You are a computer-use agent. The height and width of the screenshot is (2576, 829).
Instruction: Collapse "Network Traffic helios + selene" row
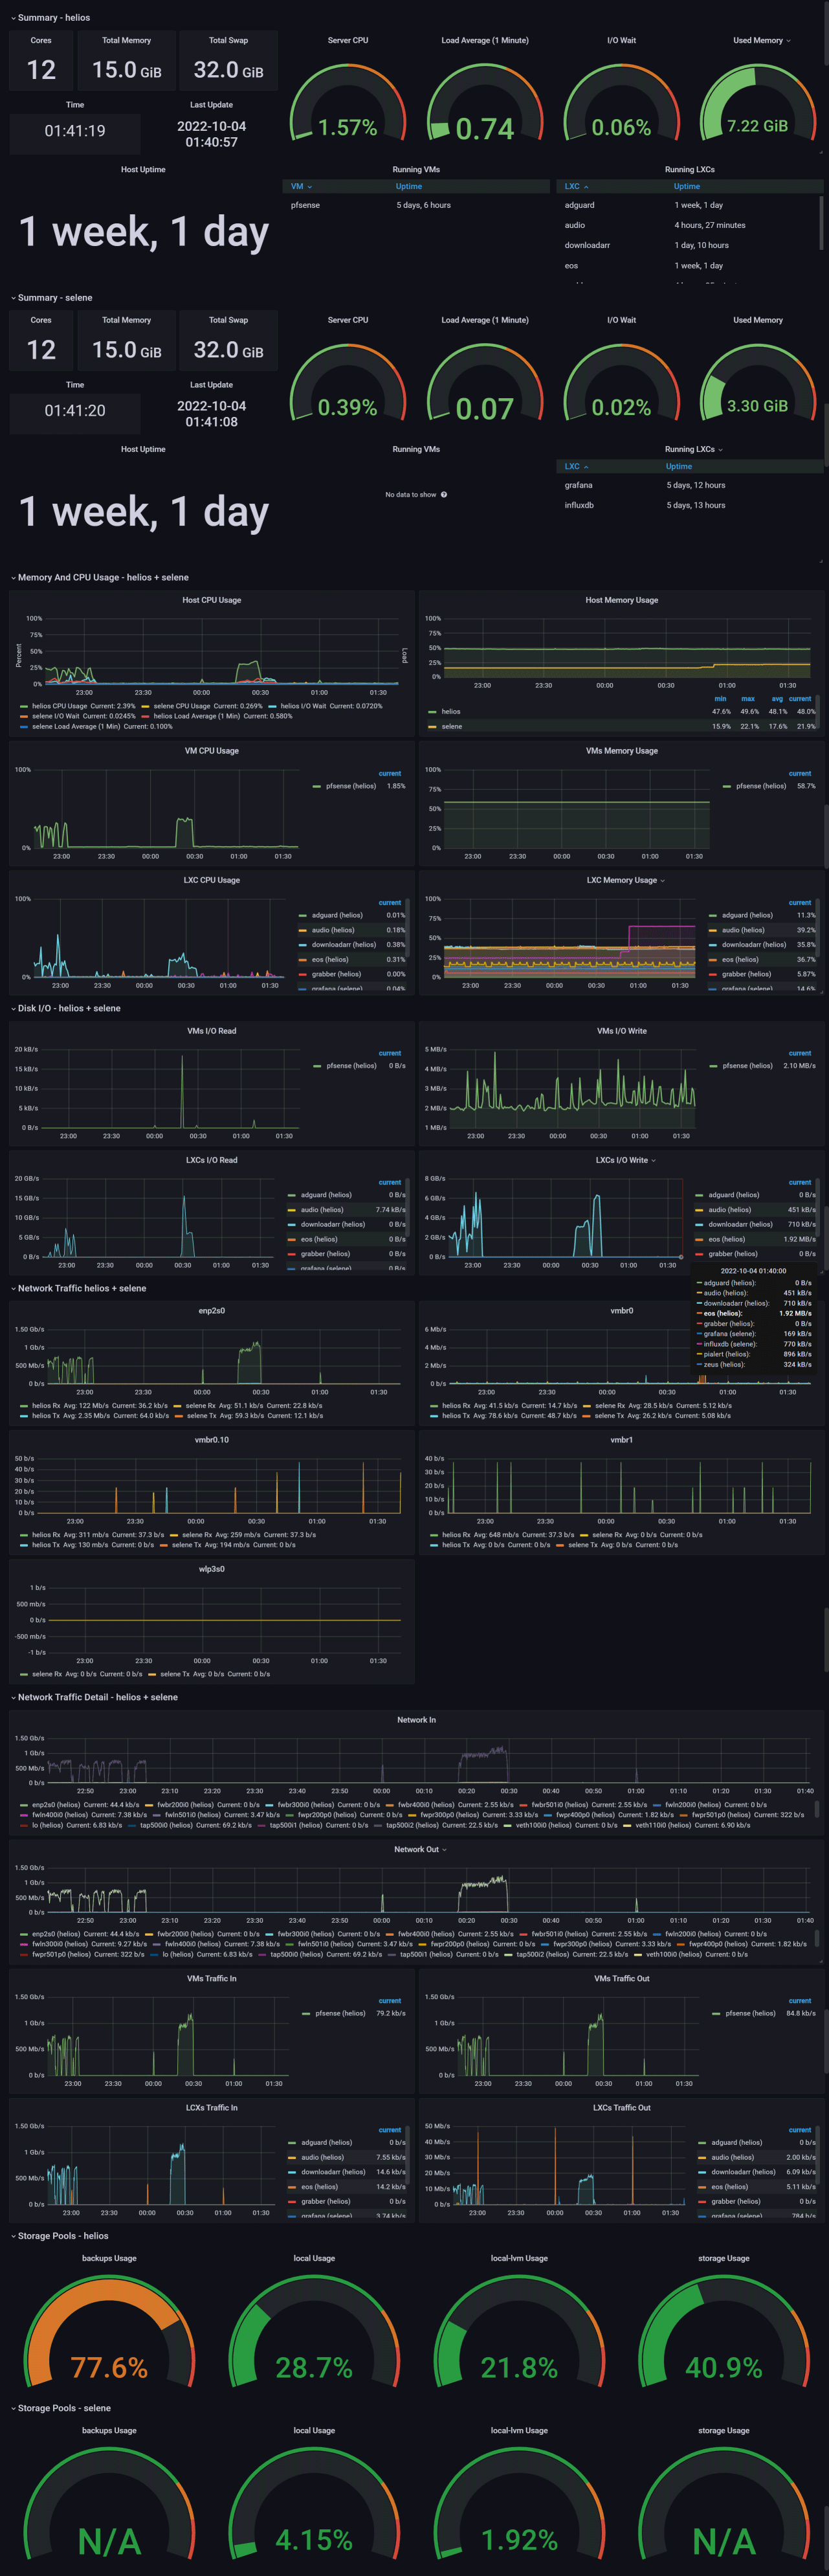tap(78, 1288)
